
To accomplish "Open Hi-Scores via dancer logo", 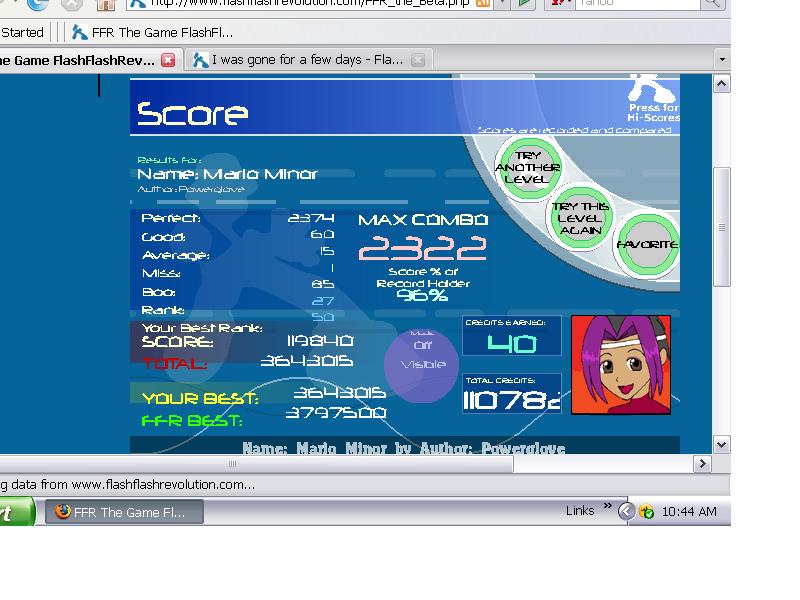I will point(654,97).
